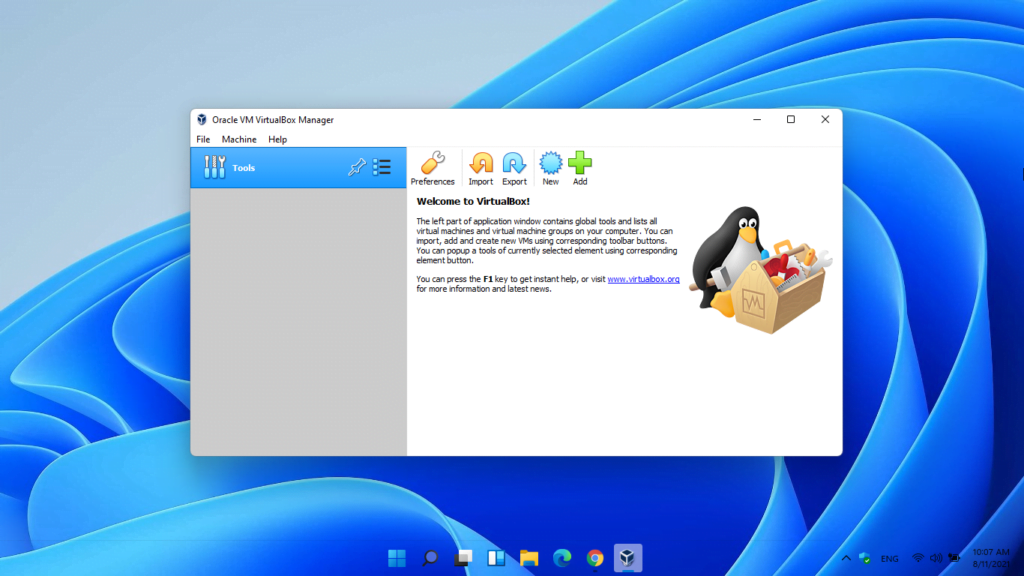Image resolution: width=1024 pixels, height=576 pixels.
Task: Open VirtualBox from the taskbar
Action: click(628, 557)
